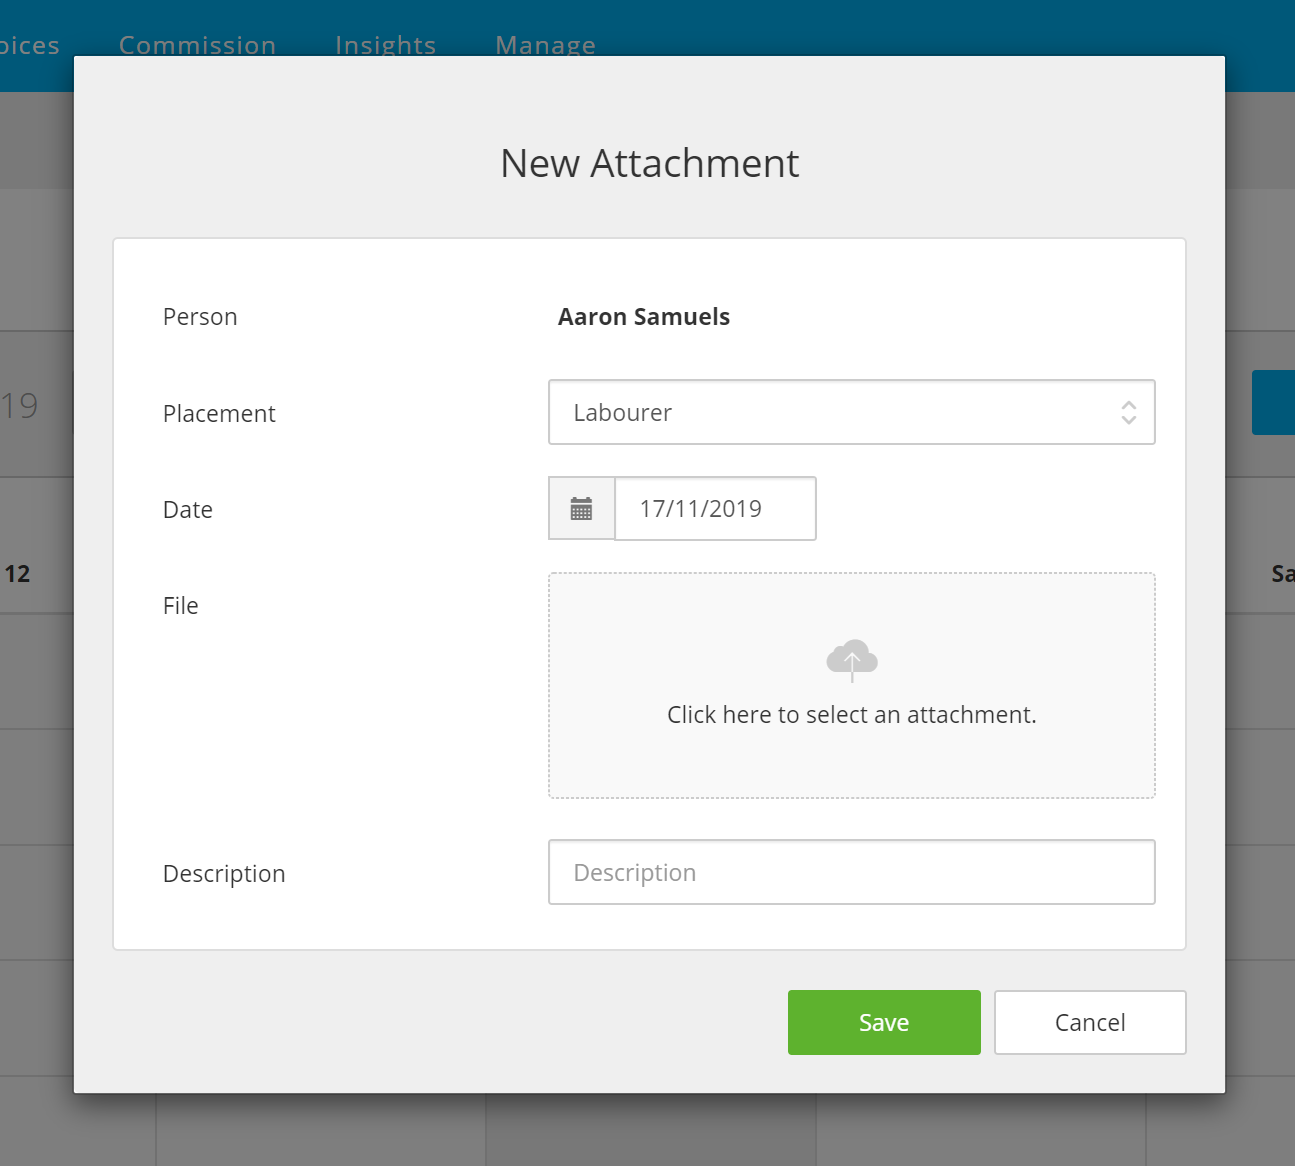Open the calendar date picker icon
This screenshot has height=1166, width=1295.
tap(581, 509)
